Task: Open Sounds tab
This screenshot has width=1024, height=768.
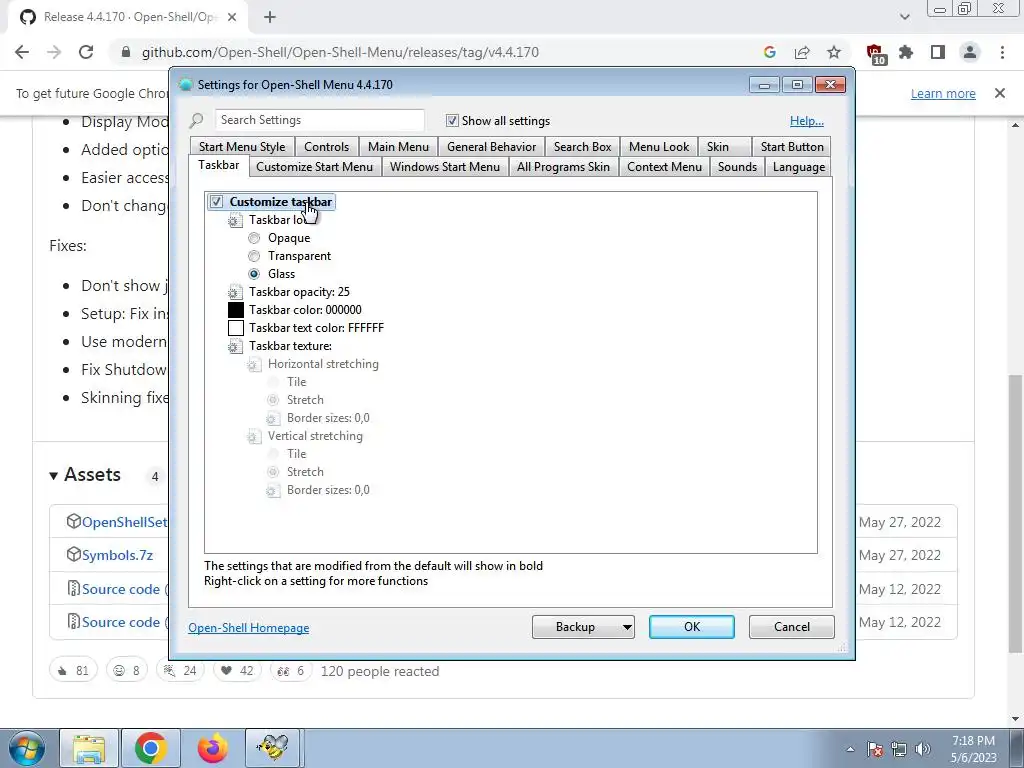Action: tap(737, 167)
